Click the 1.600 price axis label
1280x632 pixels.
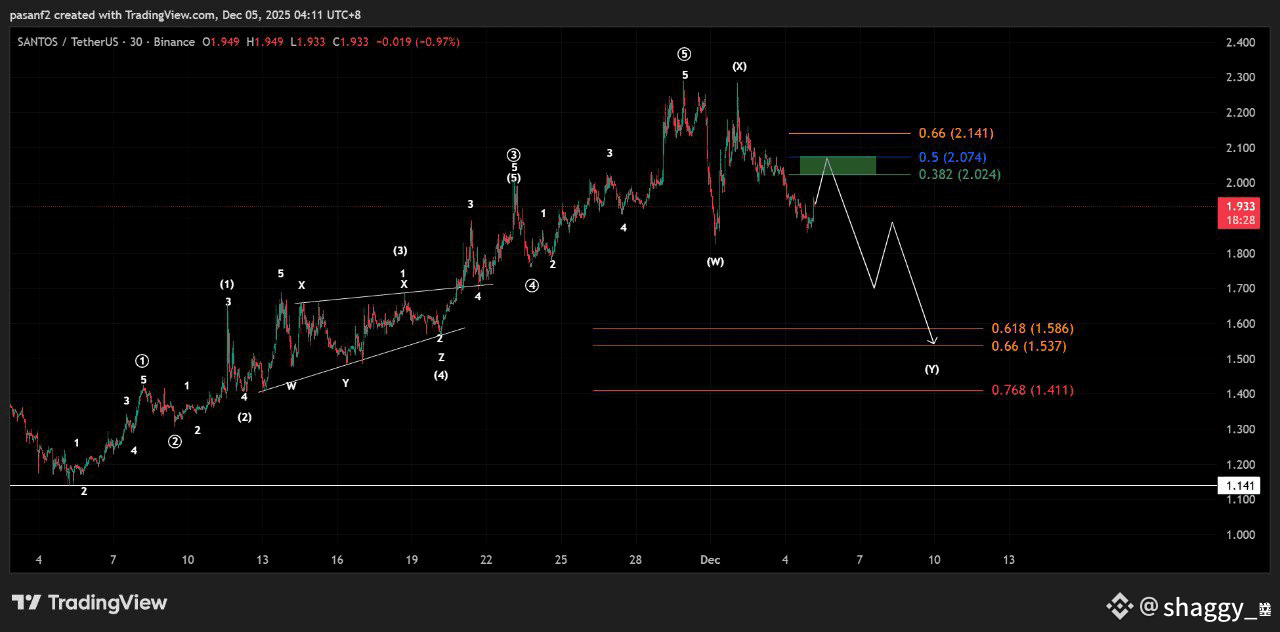(1240, 324)
